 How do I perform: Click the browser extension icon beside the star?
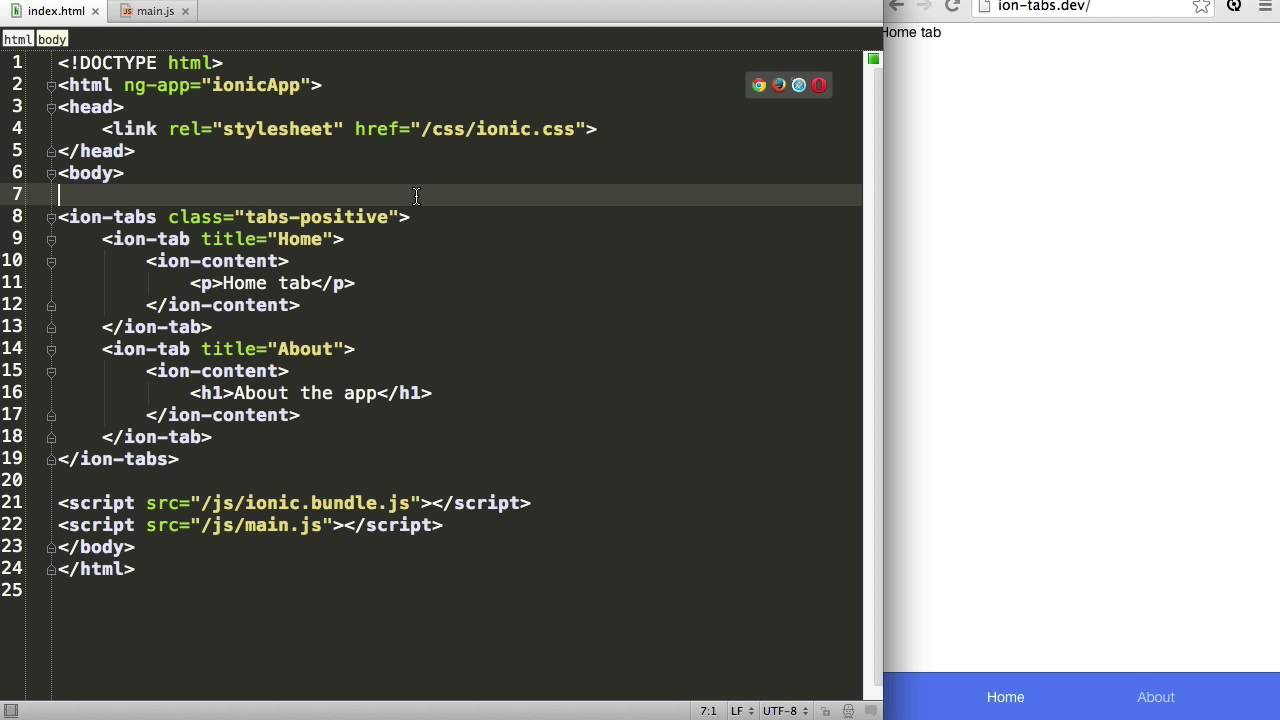[x=1234, y=6]
